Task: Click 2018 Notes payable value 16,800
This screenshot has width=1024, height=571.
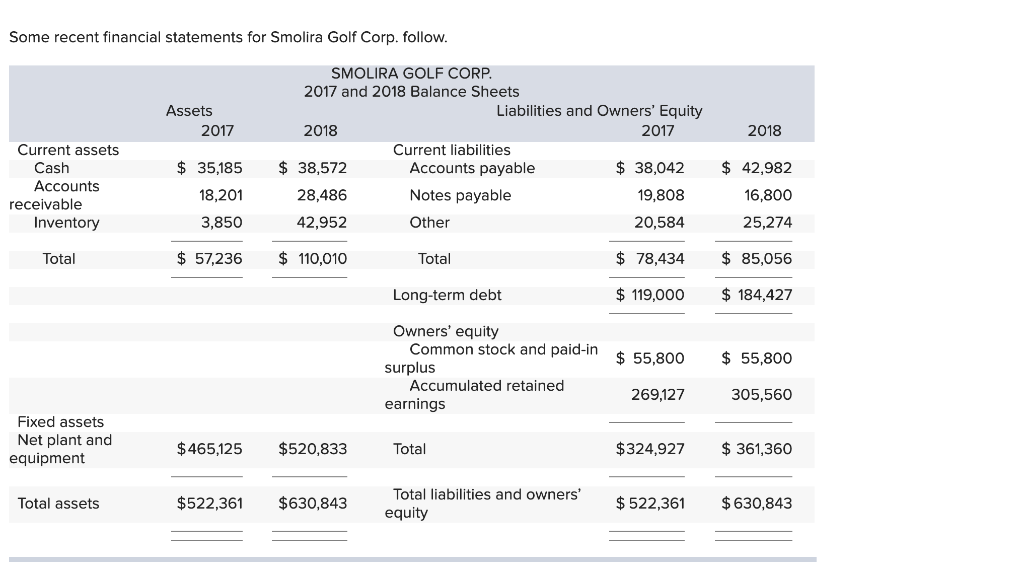Action: (x=768, y=195)
